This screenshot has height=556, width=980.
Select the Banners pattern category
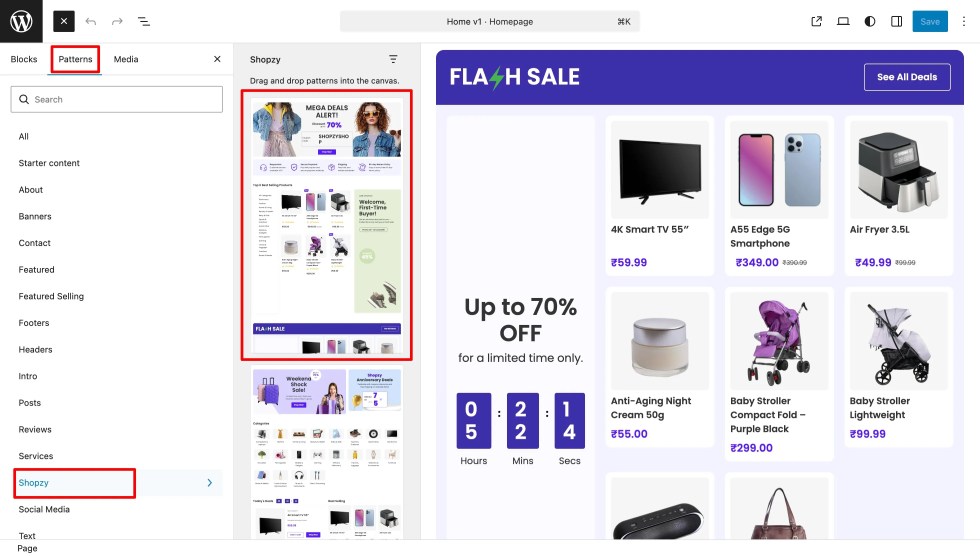pyautogui.click(x=35, y=216)
